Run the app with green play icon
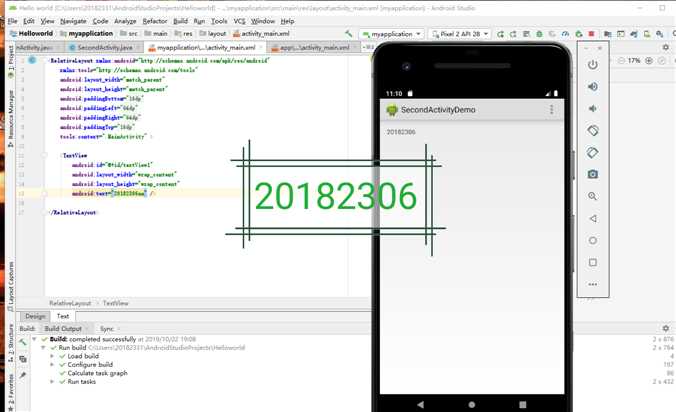Viewport: 676px width, 412px height. (500, 34)
